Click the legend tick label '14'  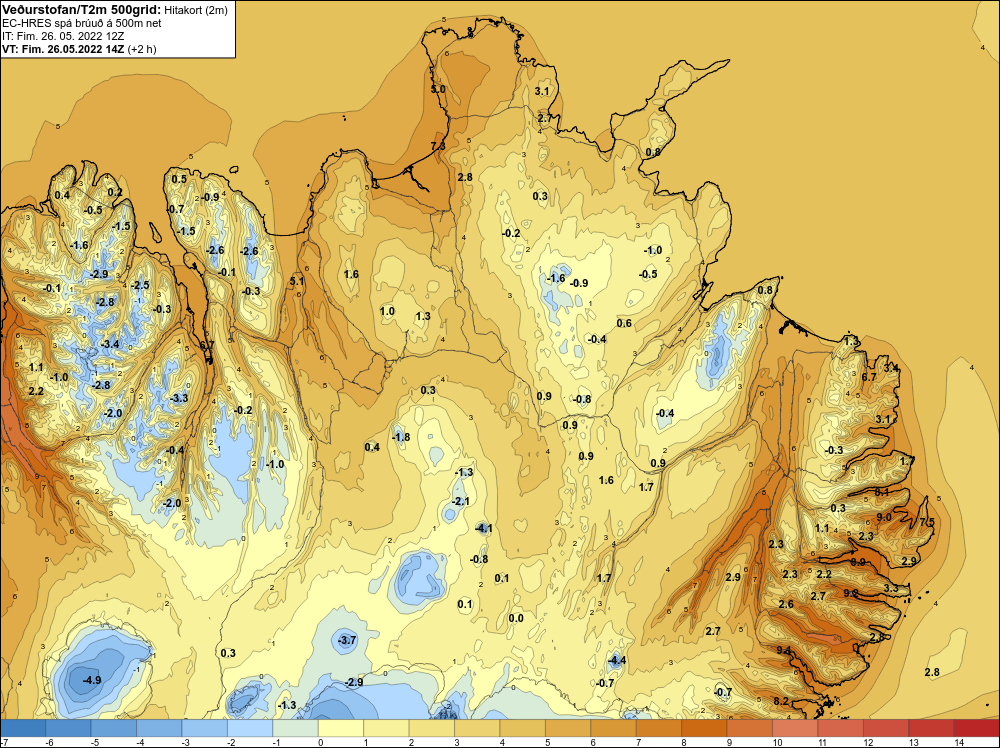tap(959, 742)
